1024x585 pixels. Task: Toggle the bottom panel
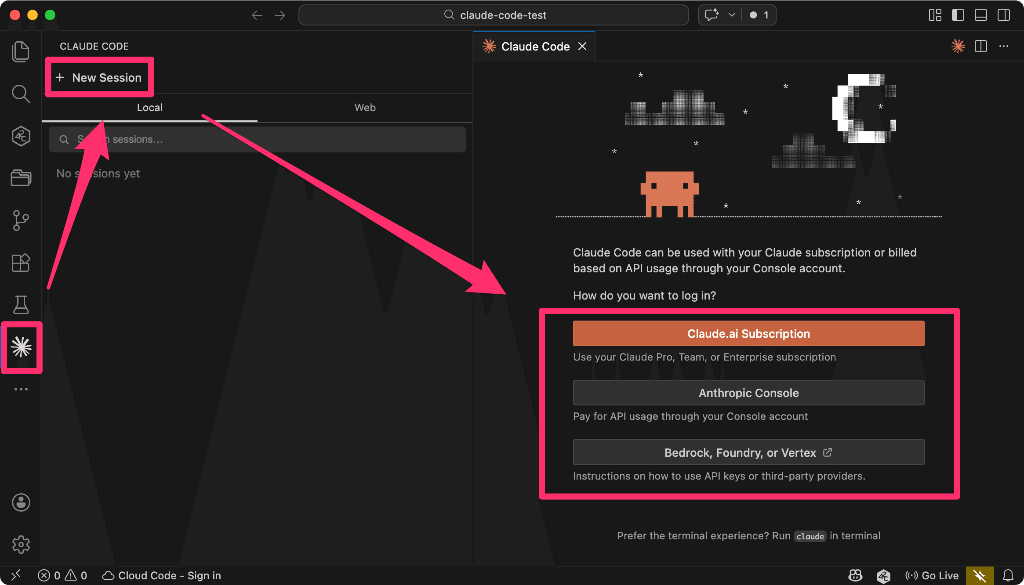tap(981, 15)
